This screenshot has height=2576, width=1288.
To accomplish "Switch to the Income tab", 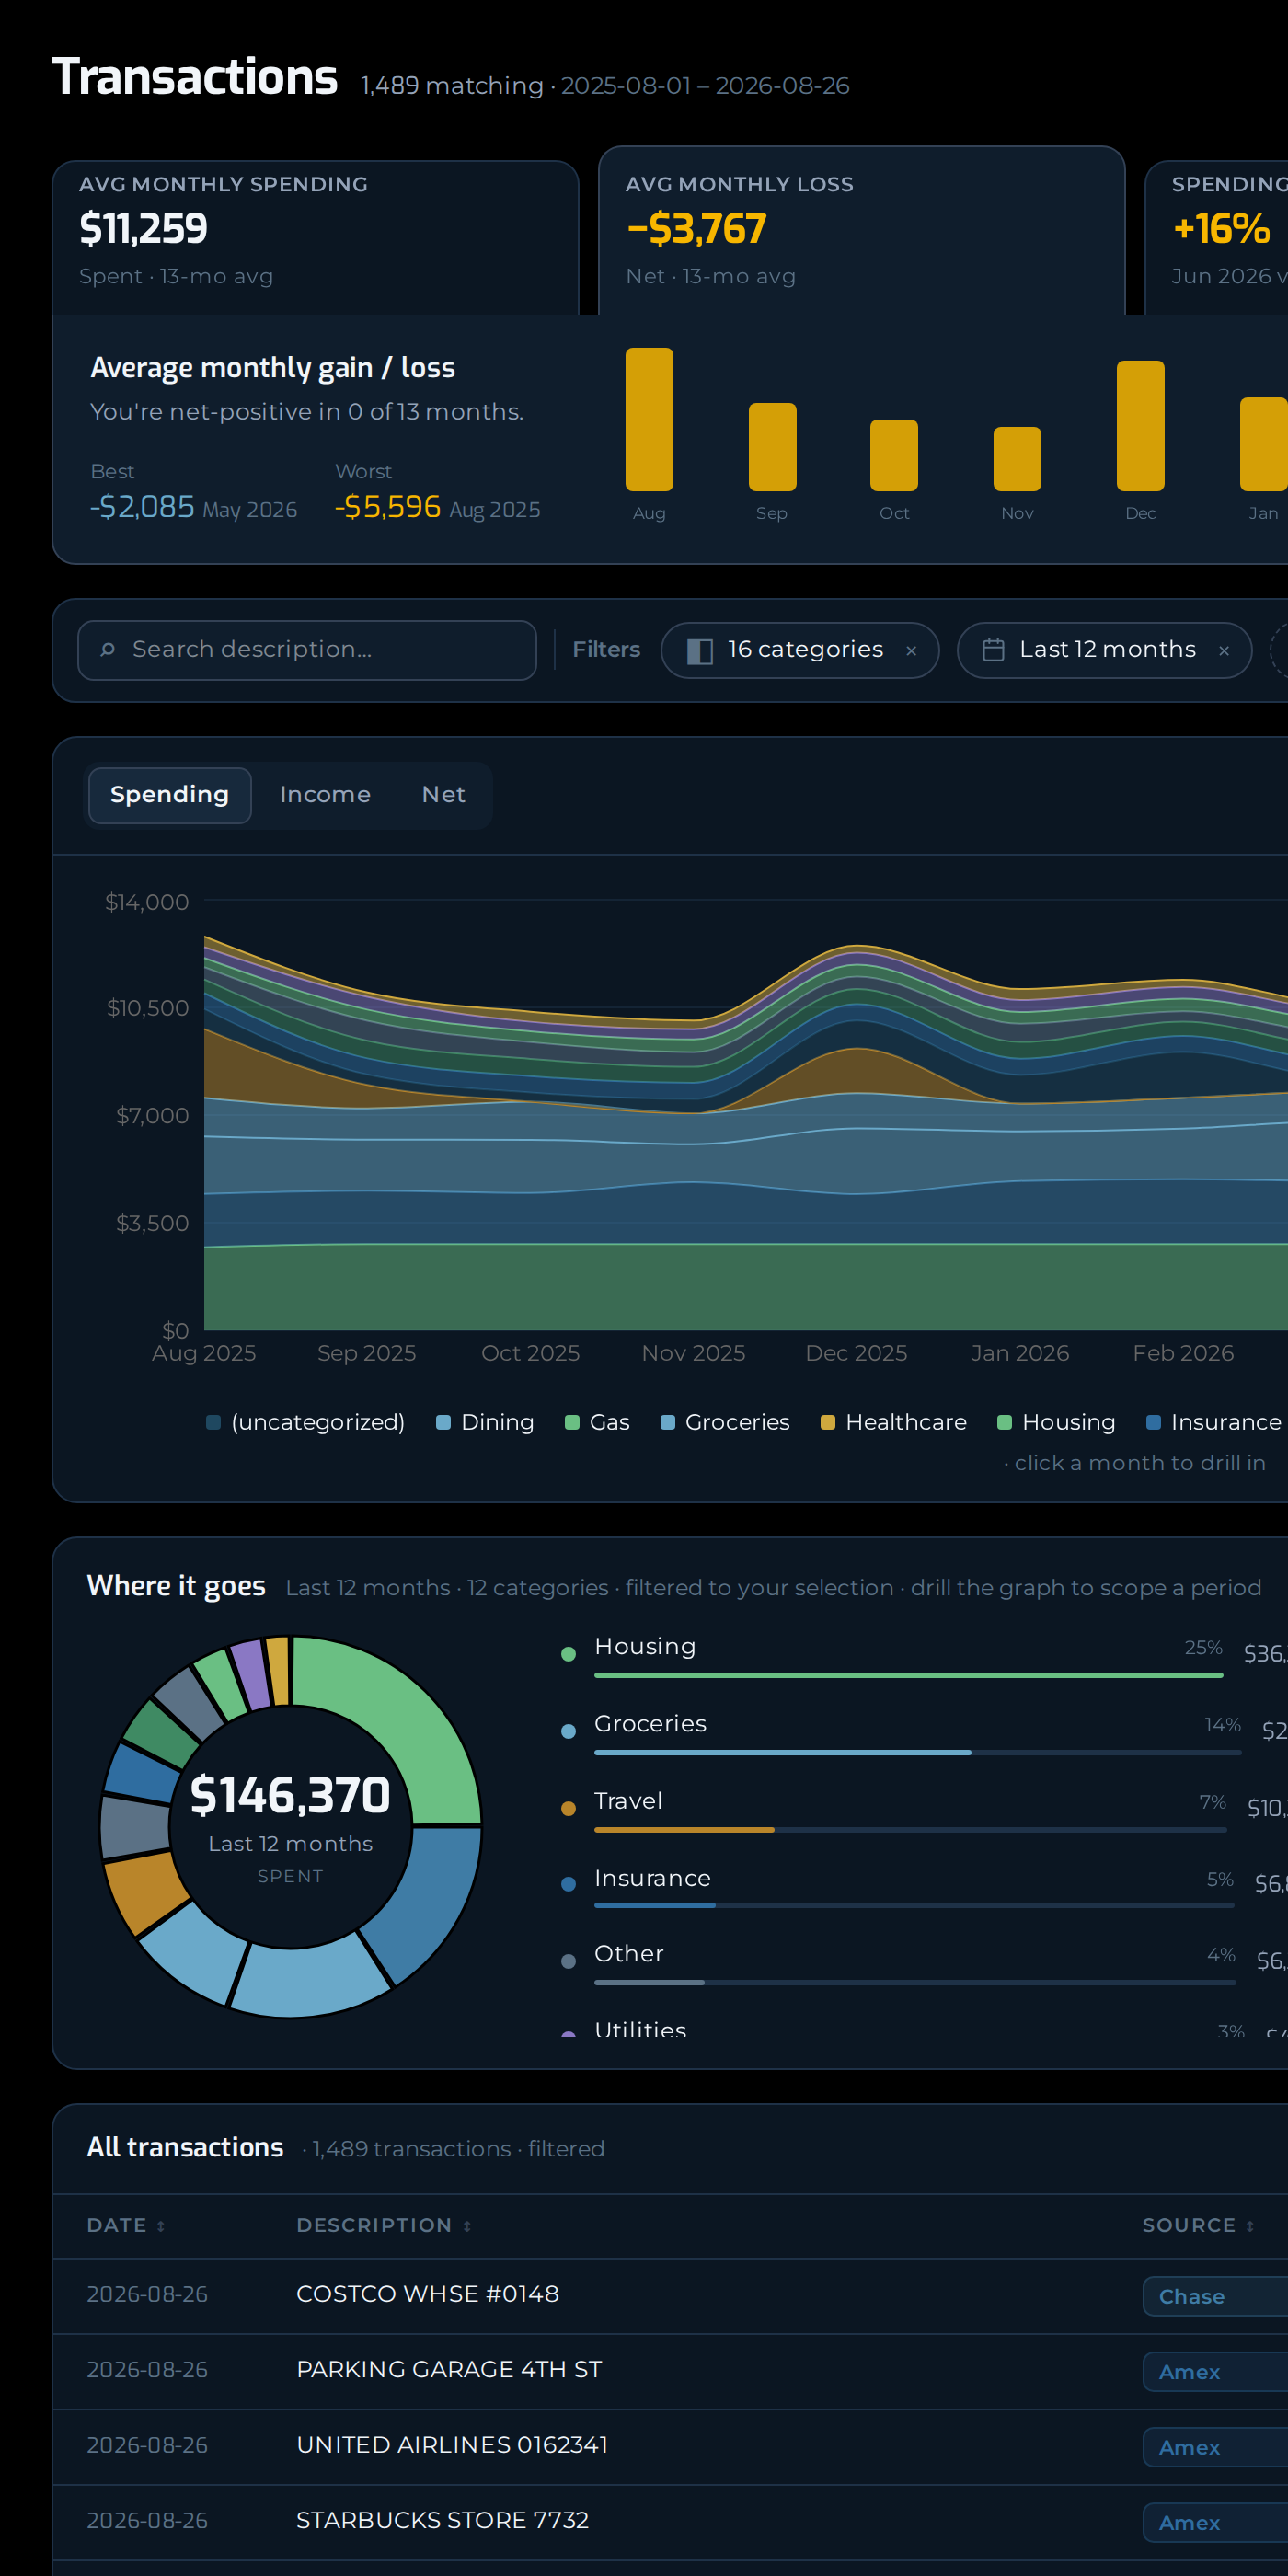I will coord(325,795).
